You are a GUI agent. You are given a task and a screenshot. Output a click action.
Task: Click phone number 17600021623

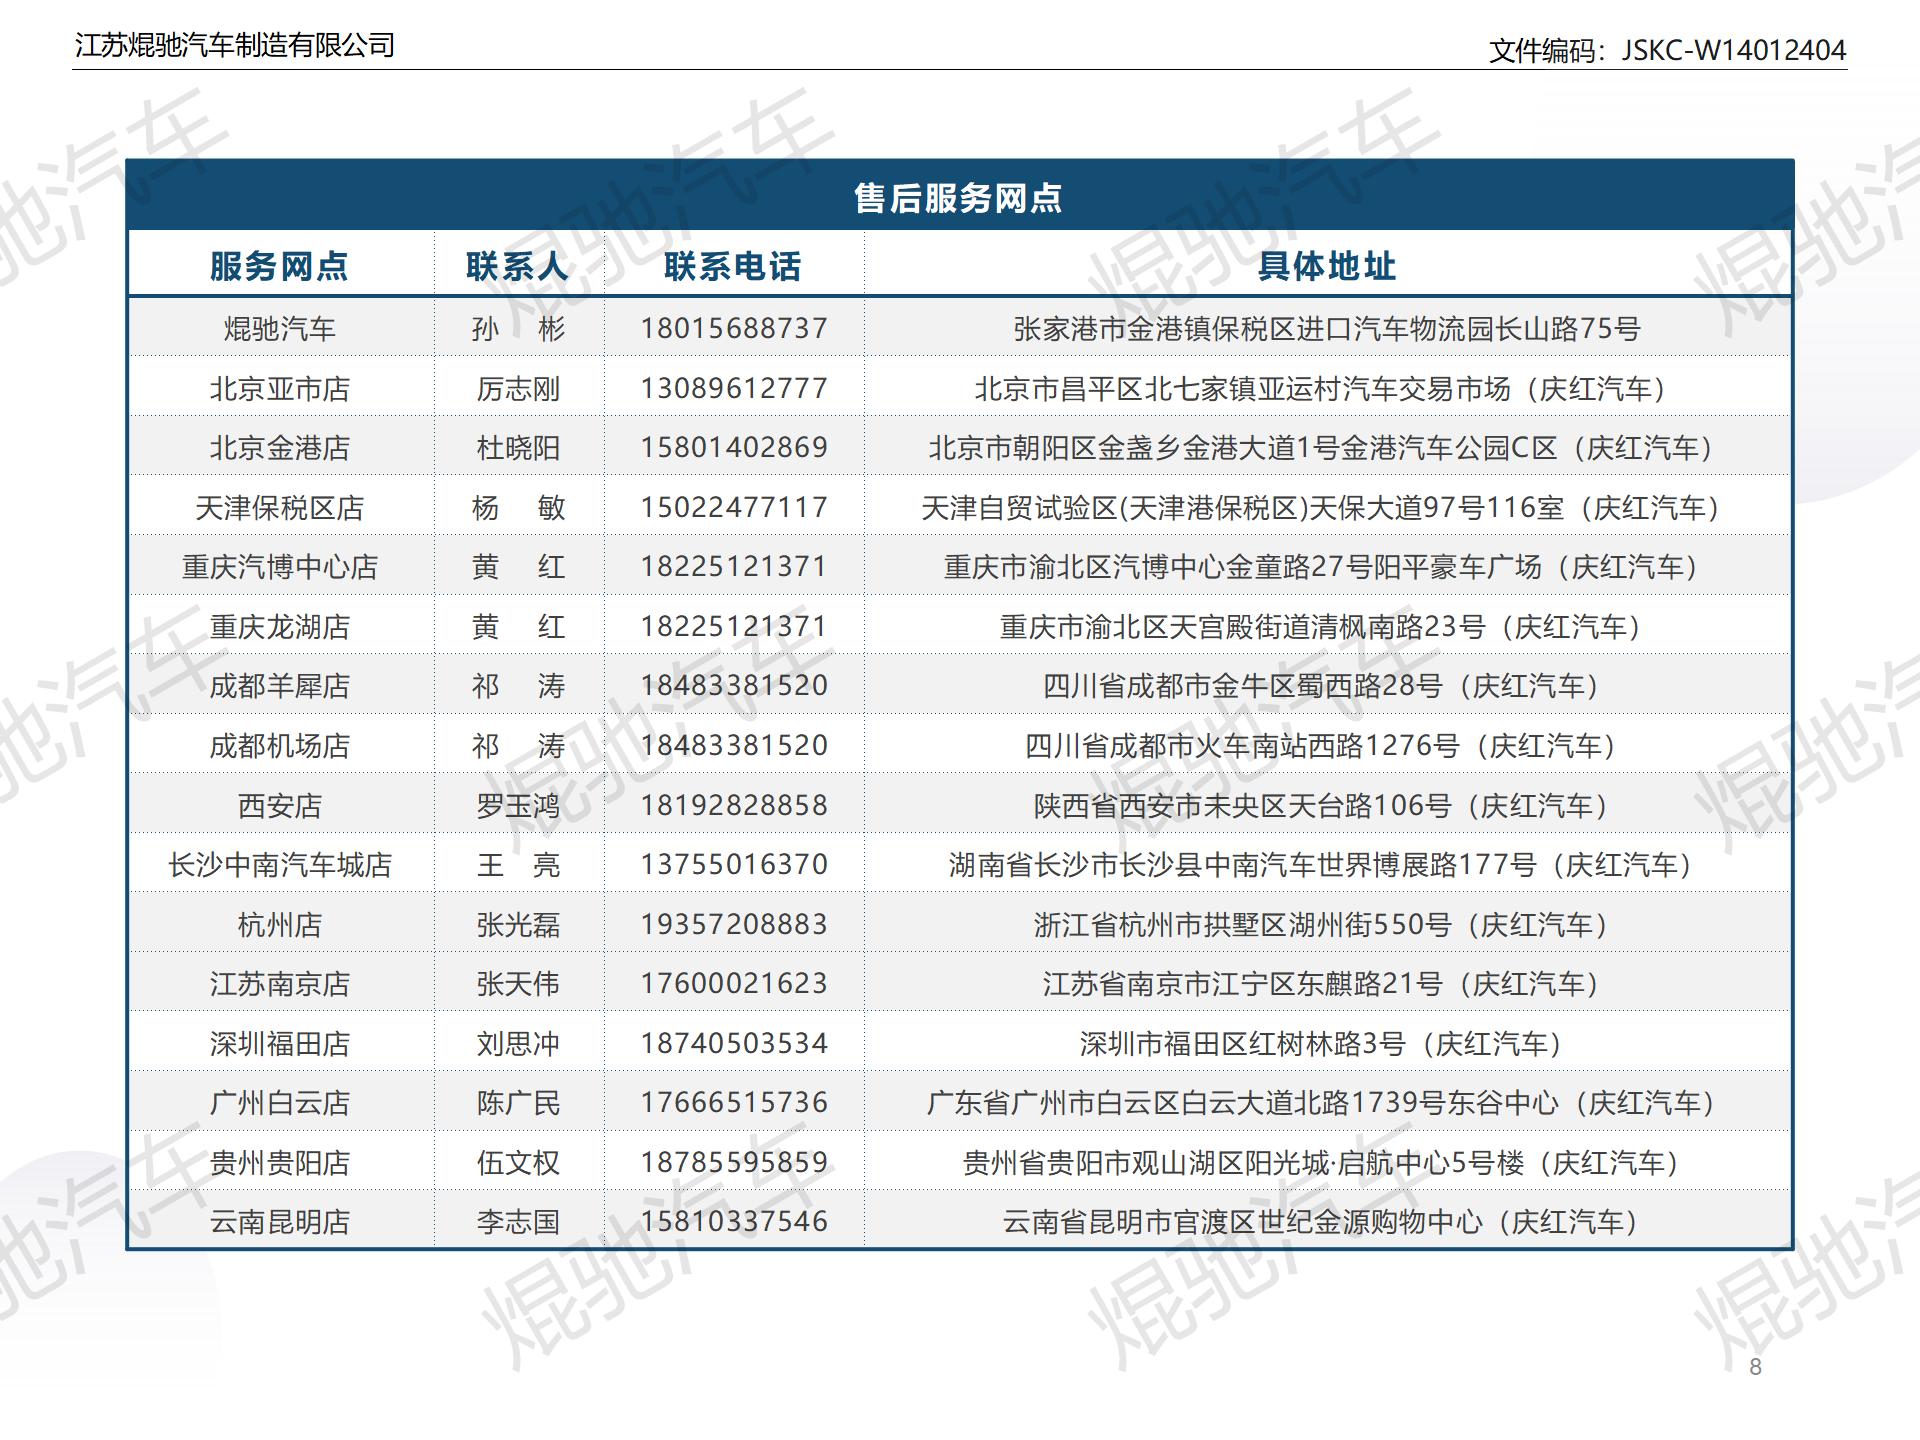[x=734, y=984]
